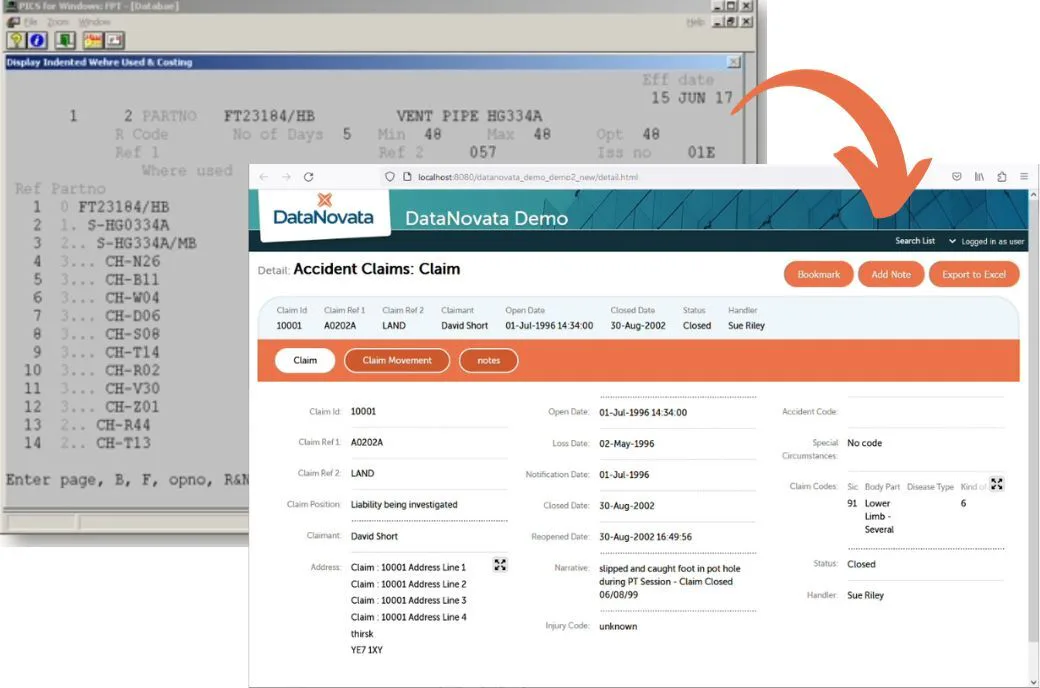Switch to the notes tab
Viewport: 1040px width, 688px height.
pos(488,360)
